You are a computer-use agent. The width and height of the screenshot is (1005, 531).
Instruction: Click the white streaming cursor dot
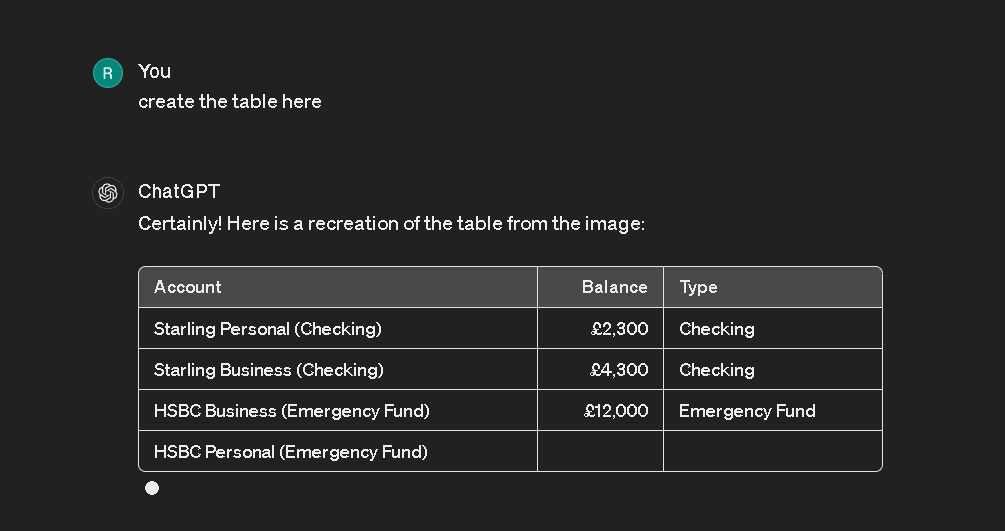point(152,489)
